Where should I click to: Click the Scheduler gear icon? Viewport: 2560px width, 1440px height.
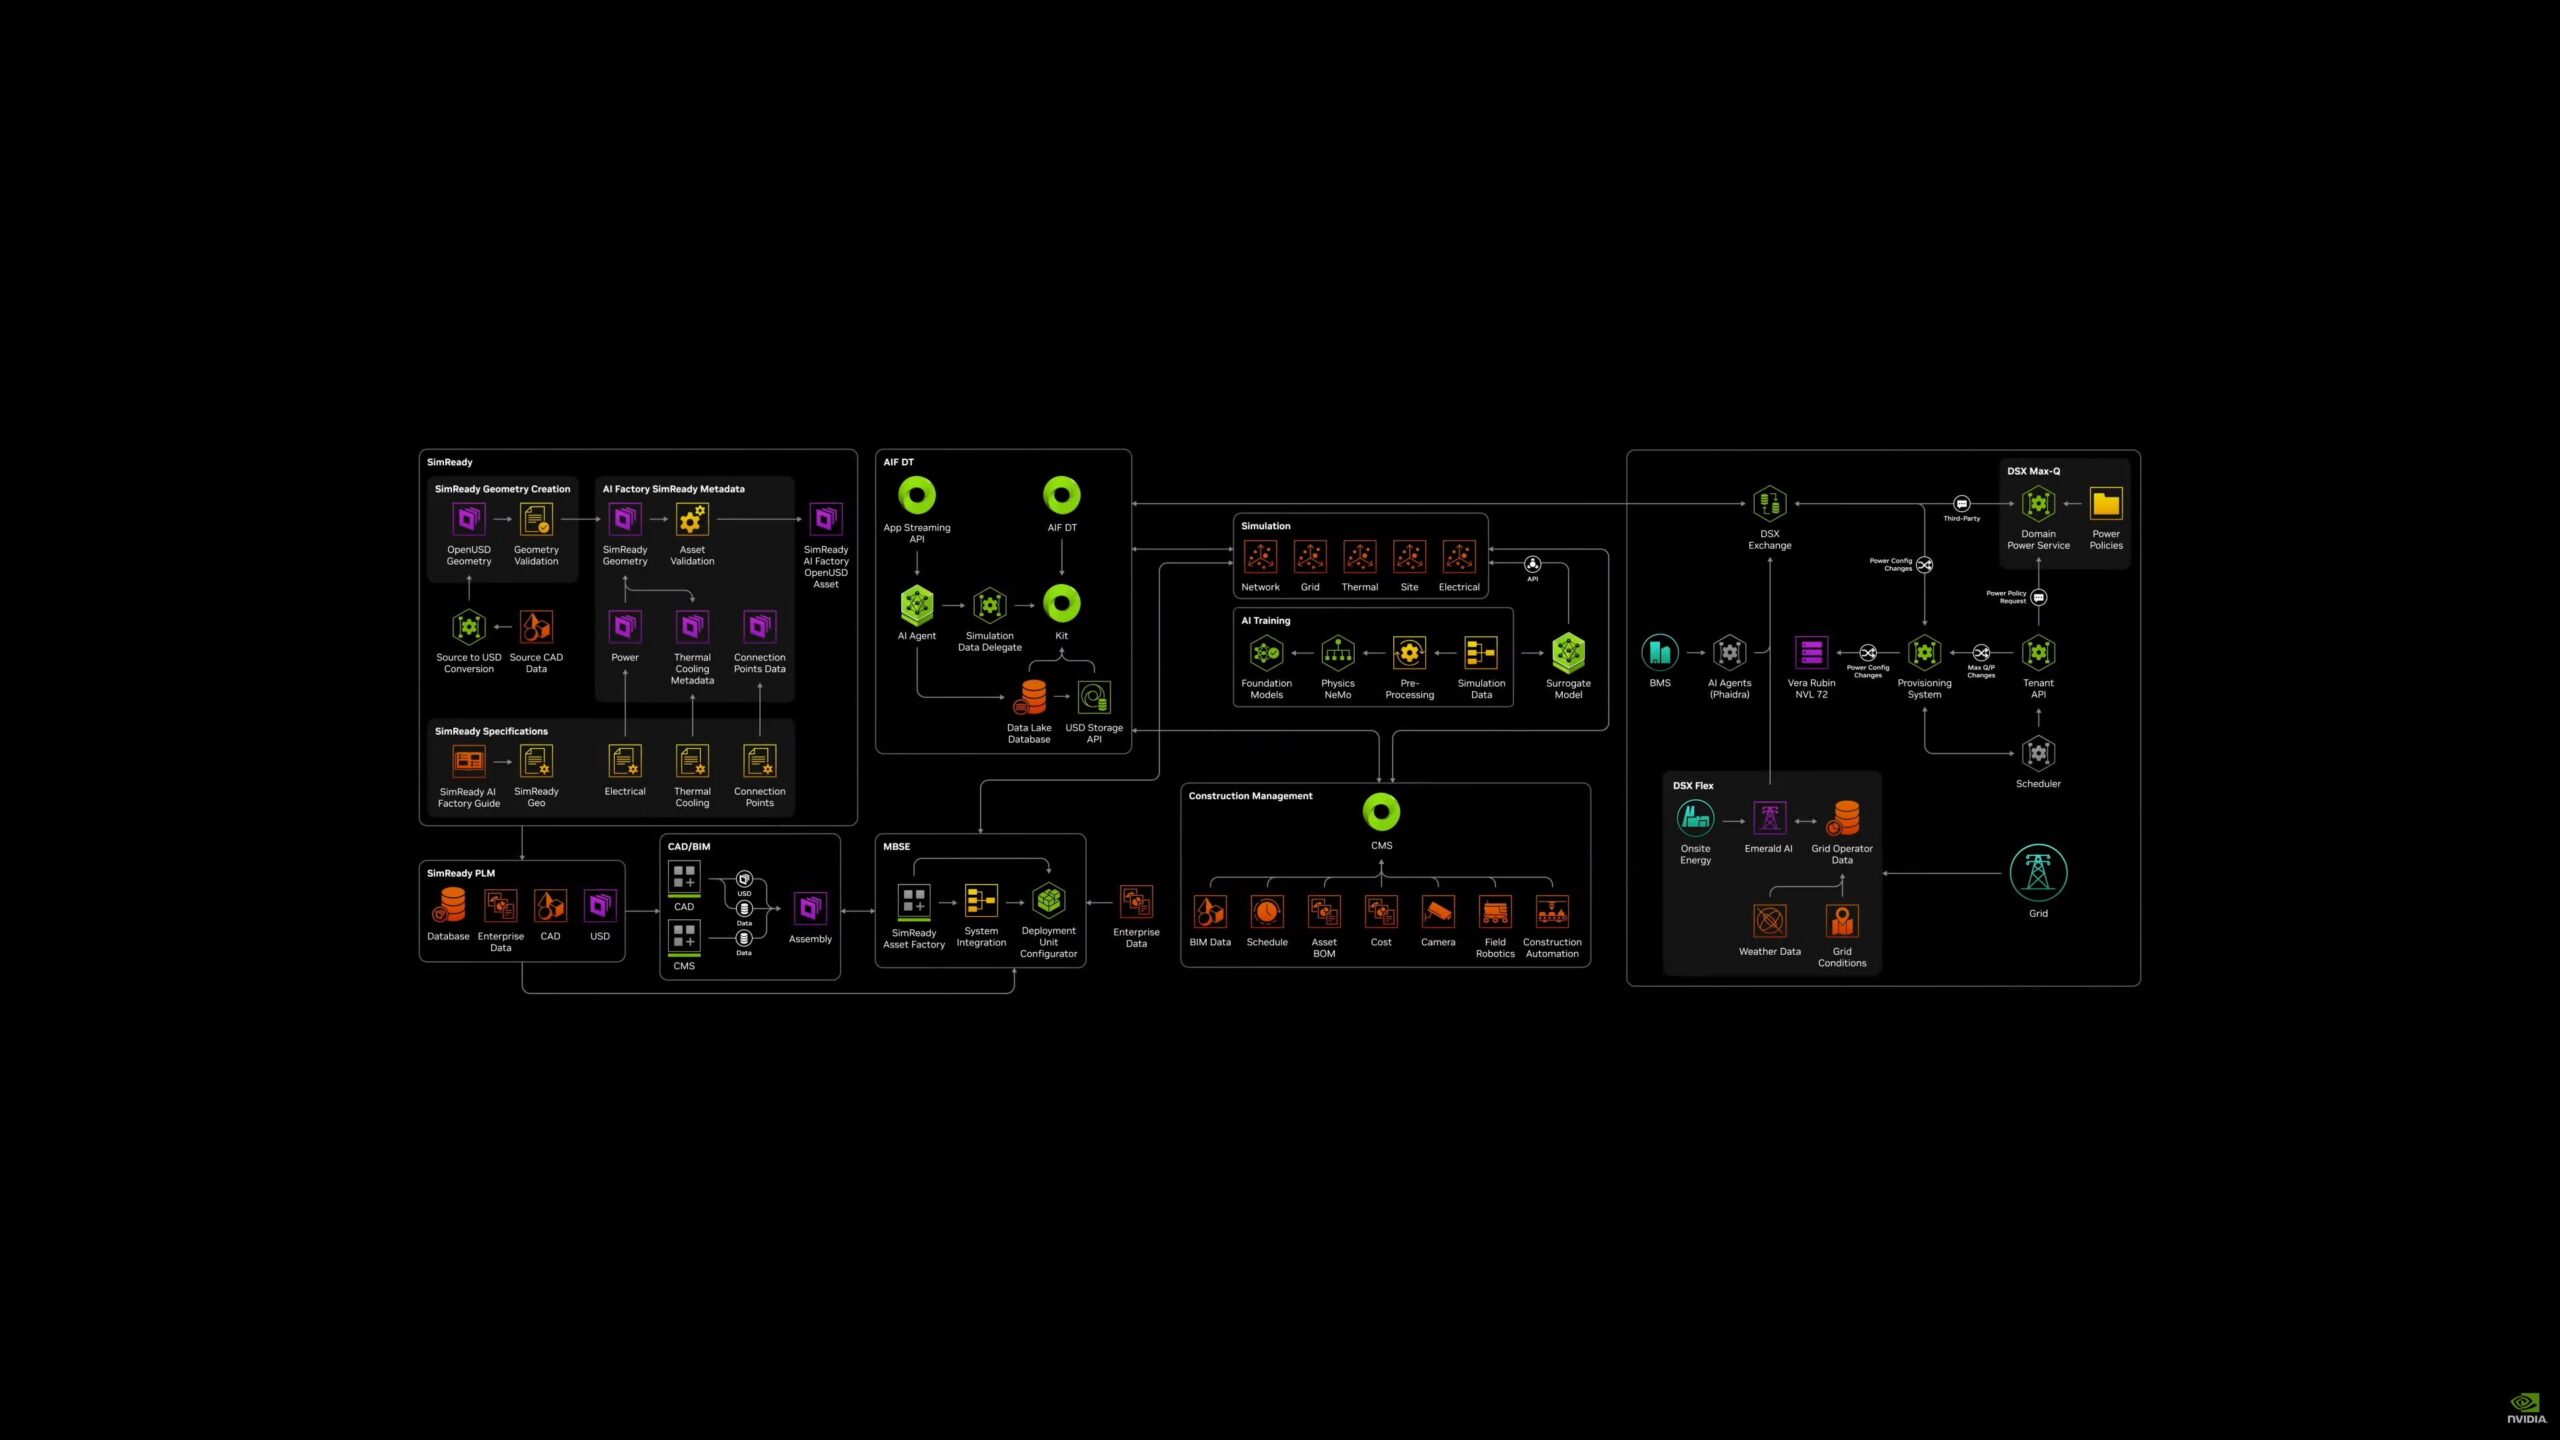2037,753
